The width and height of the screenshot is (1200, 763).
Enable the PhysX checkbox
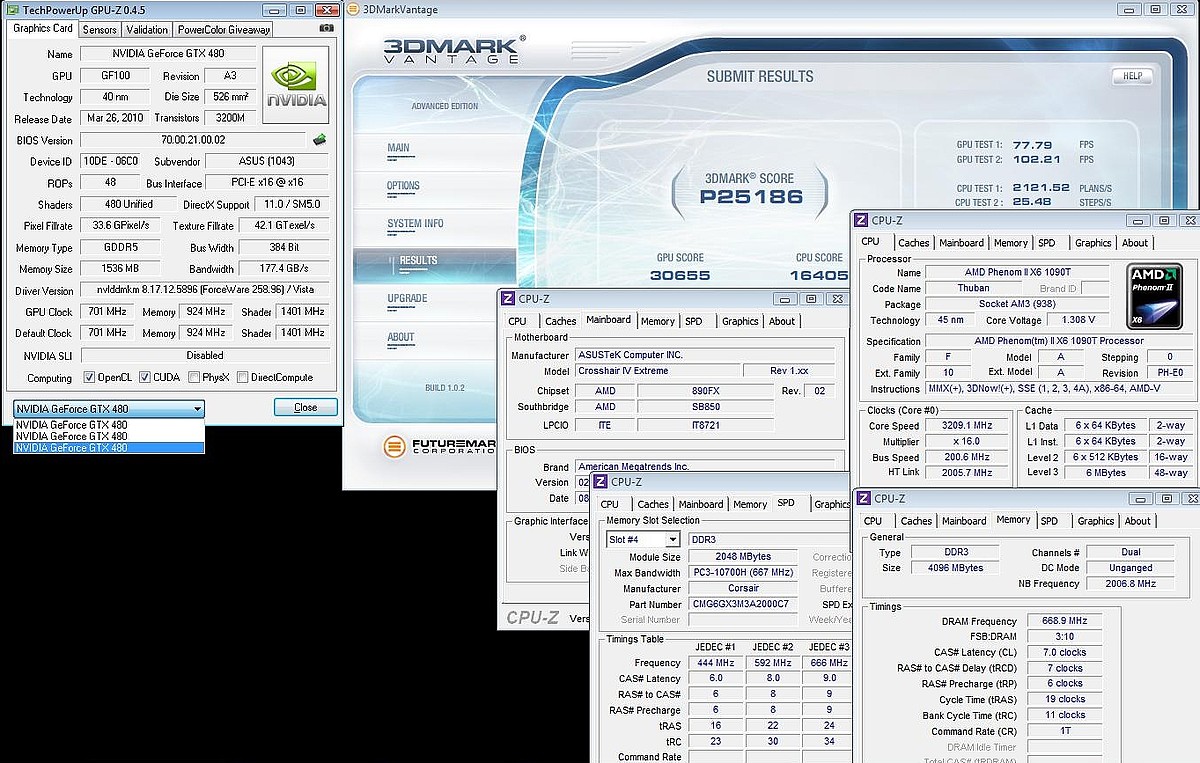click(195, 378)
